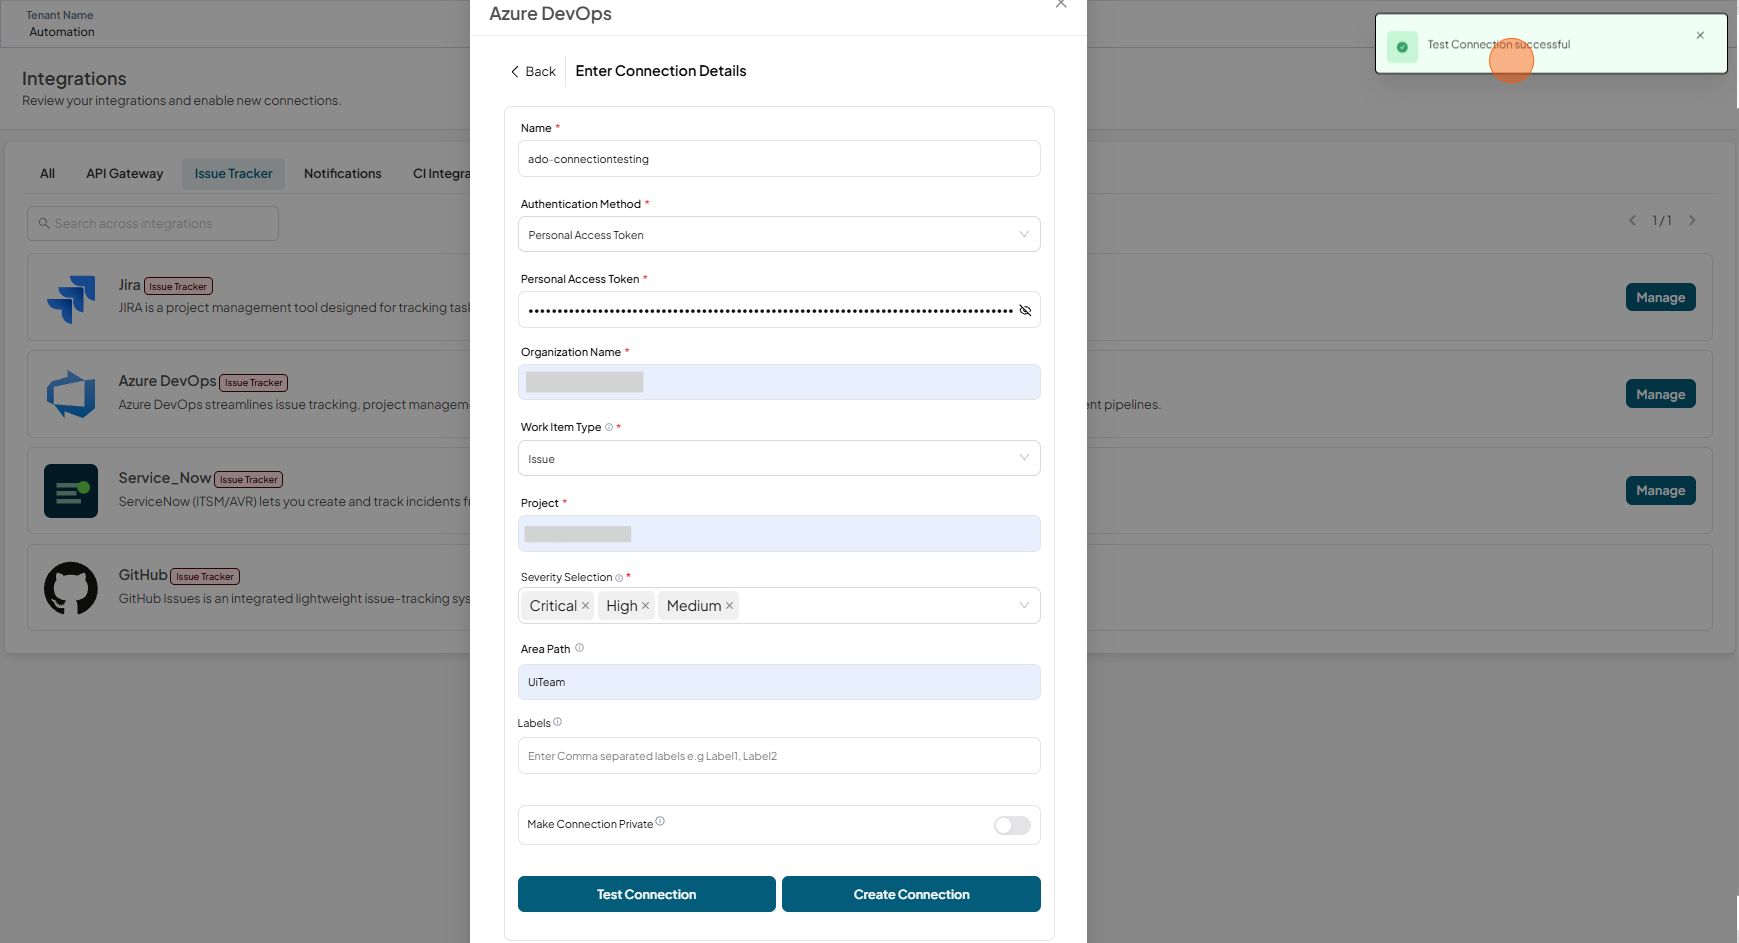Viewport: 1739px width, 943px height.
Task: Remove the Critical severity tag
Action: pyautogui.click(x=585, y=606)
